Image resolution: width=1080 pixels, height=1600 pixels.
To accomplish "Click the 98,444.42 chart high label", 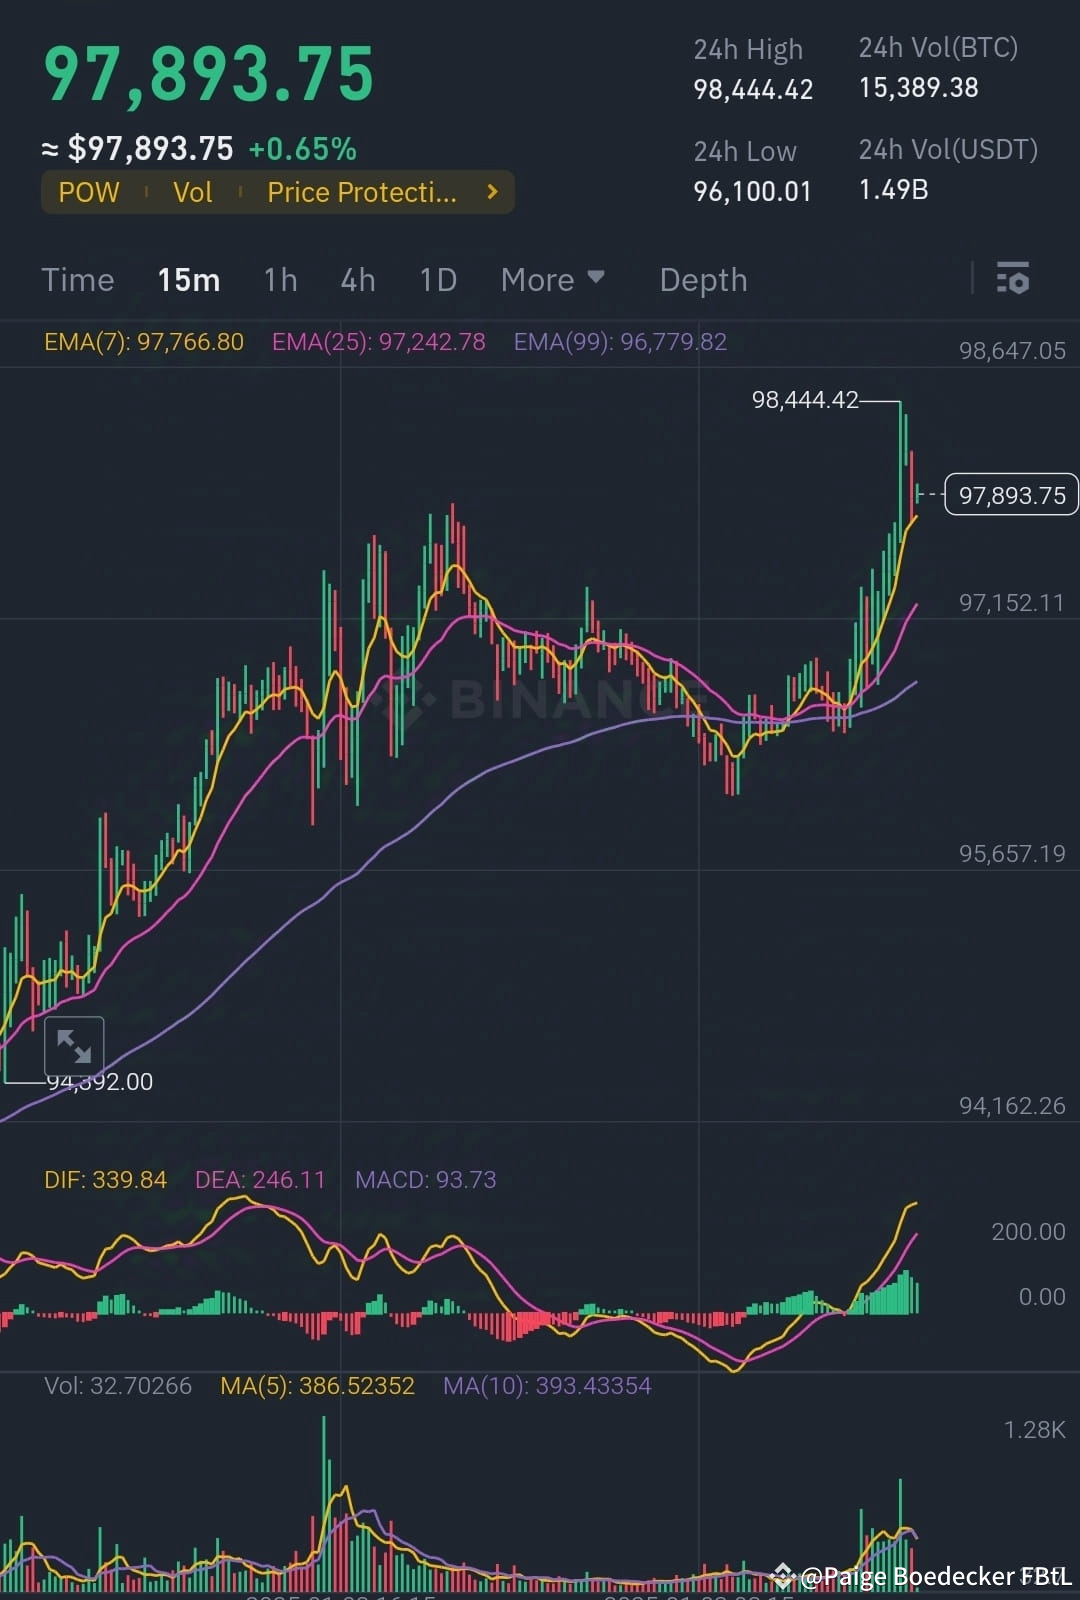I will point(805,400).
